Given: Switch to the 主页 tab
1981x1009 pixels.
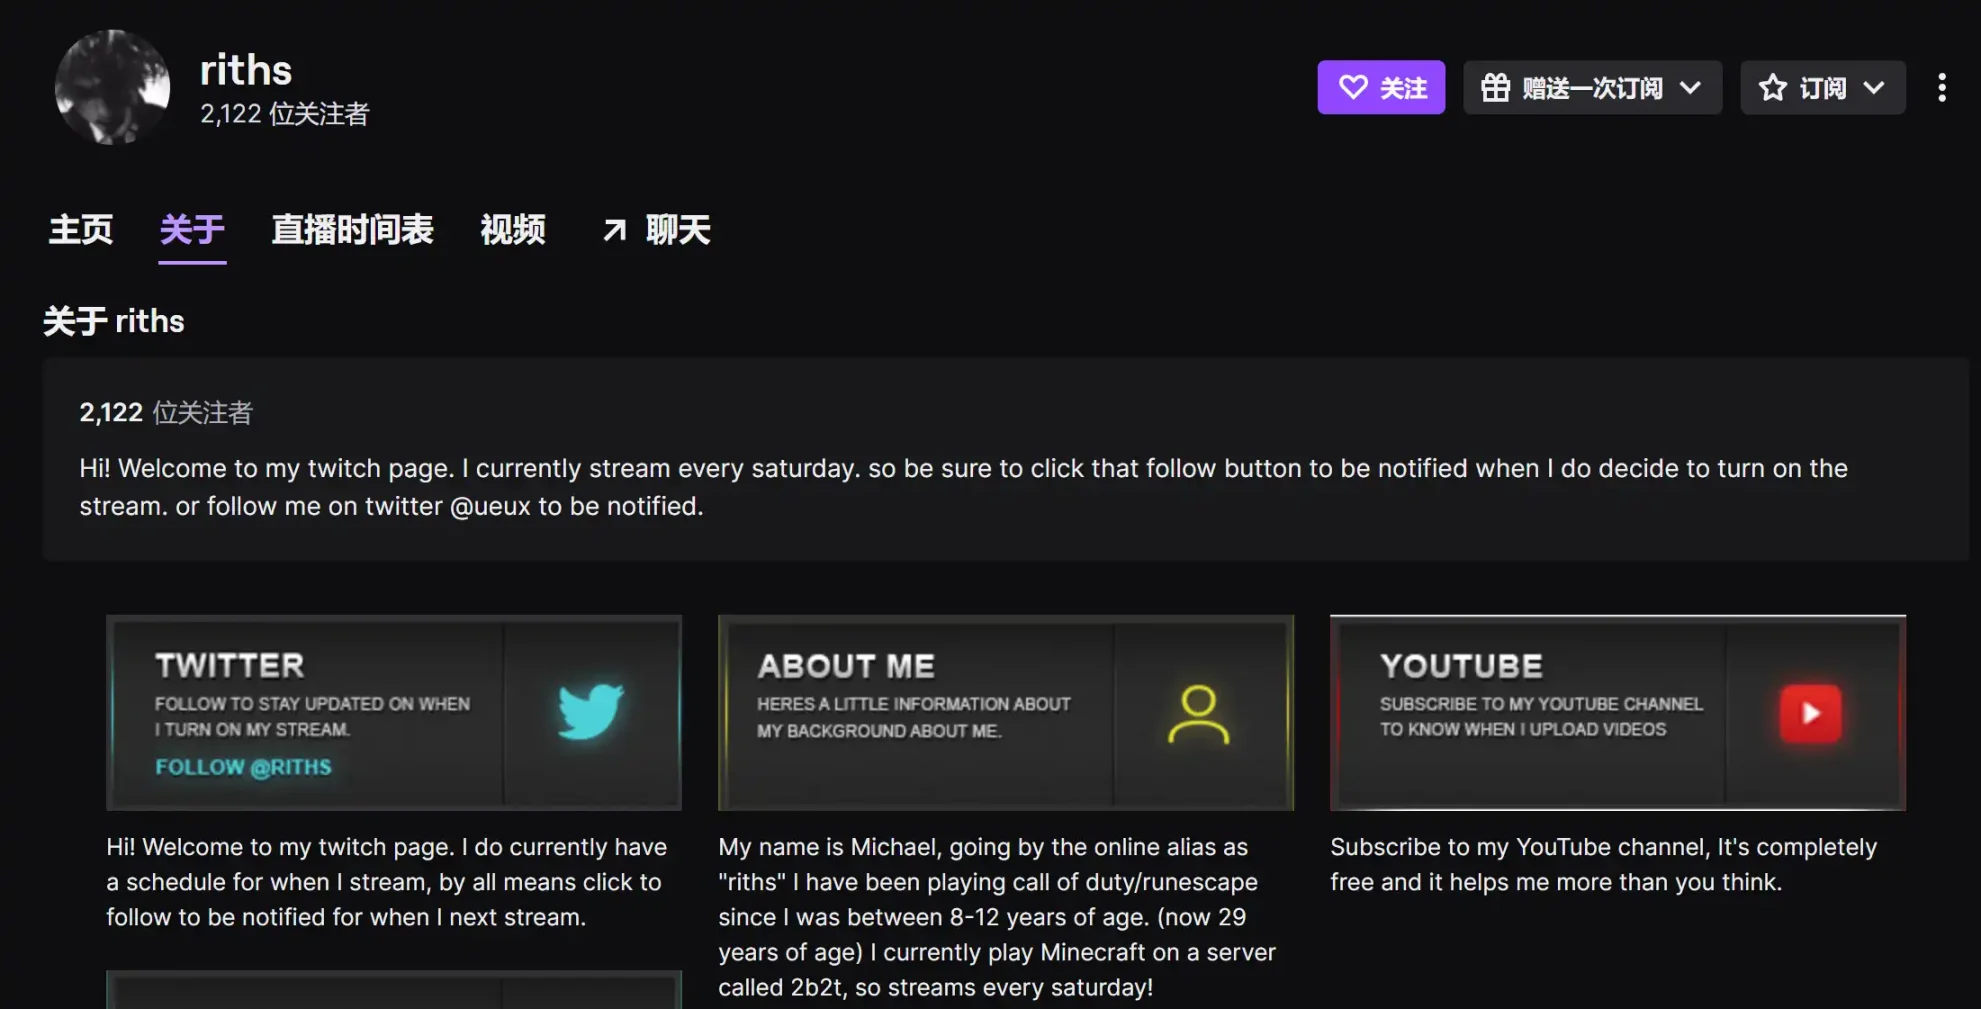Looking at the screenshot, I should point(81,229).
